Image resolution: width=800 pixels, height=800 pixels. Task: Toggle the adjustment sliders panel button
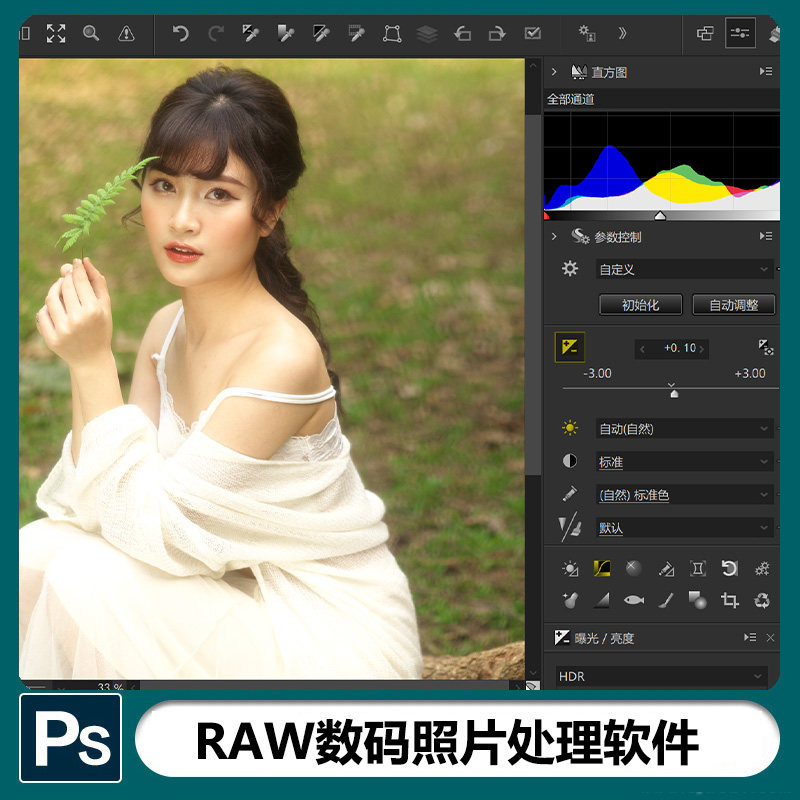click(740, 33)
